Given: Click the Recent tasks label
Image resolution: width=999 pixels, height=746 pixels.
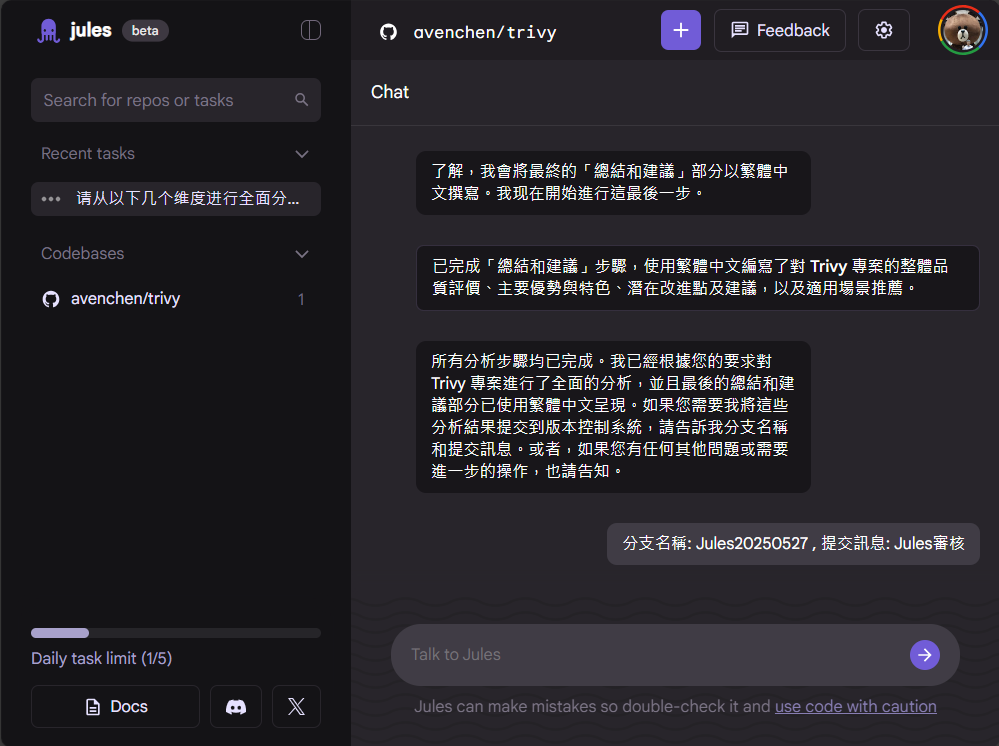Looking at the screenshot, I should (x=88, y=154).
